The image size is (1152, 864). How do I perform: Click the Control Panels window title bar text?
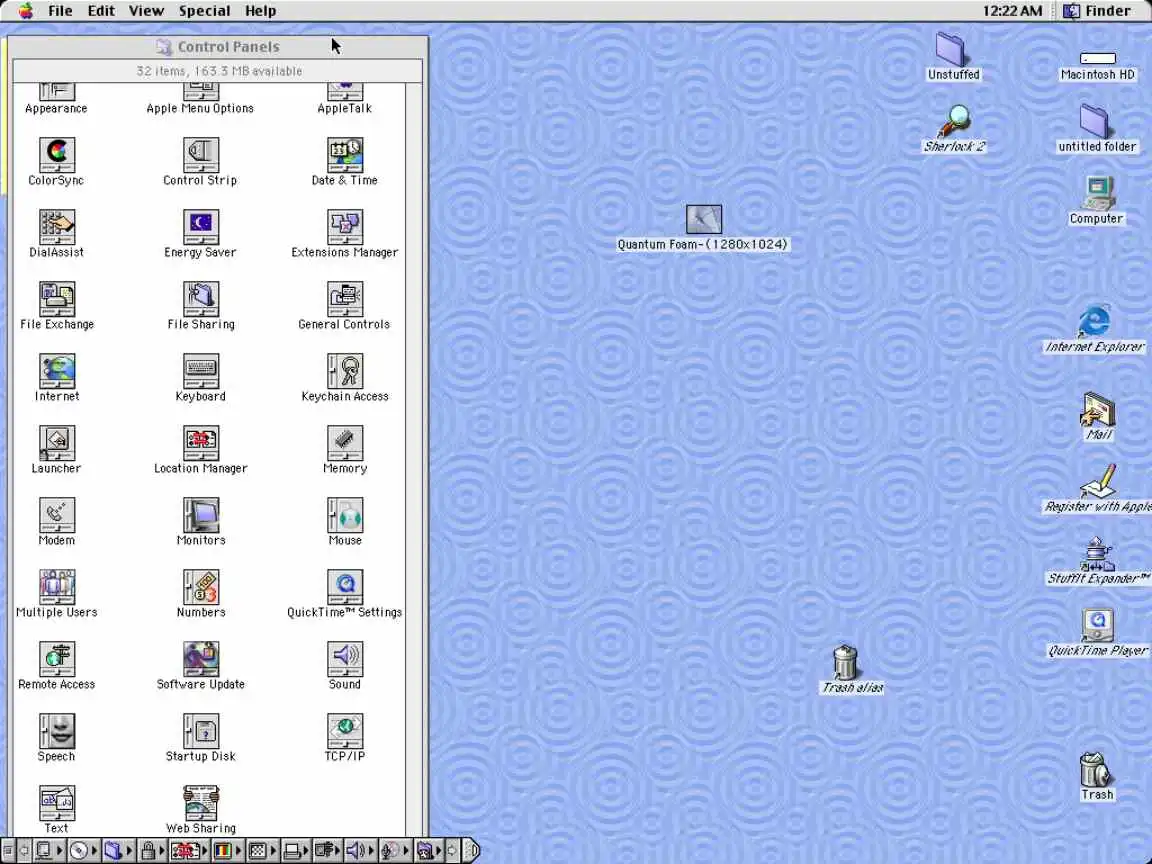tap(228, 46)
